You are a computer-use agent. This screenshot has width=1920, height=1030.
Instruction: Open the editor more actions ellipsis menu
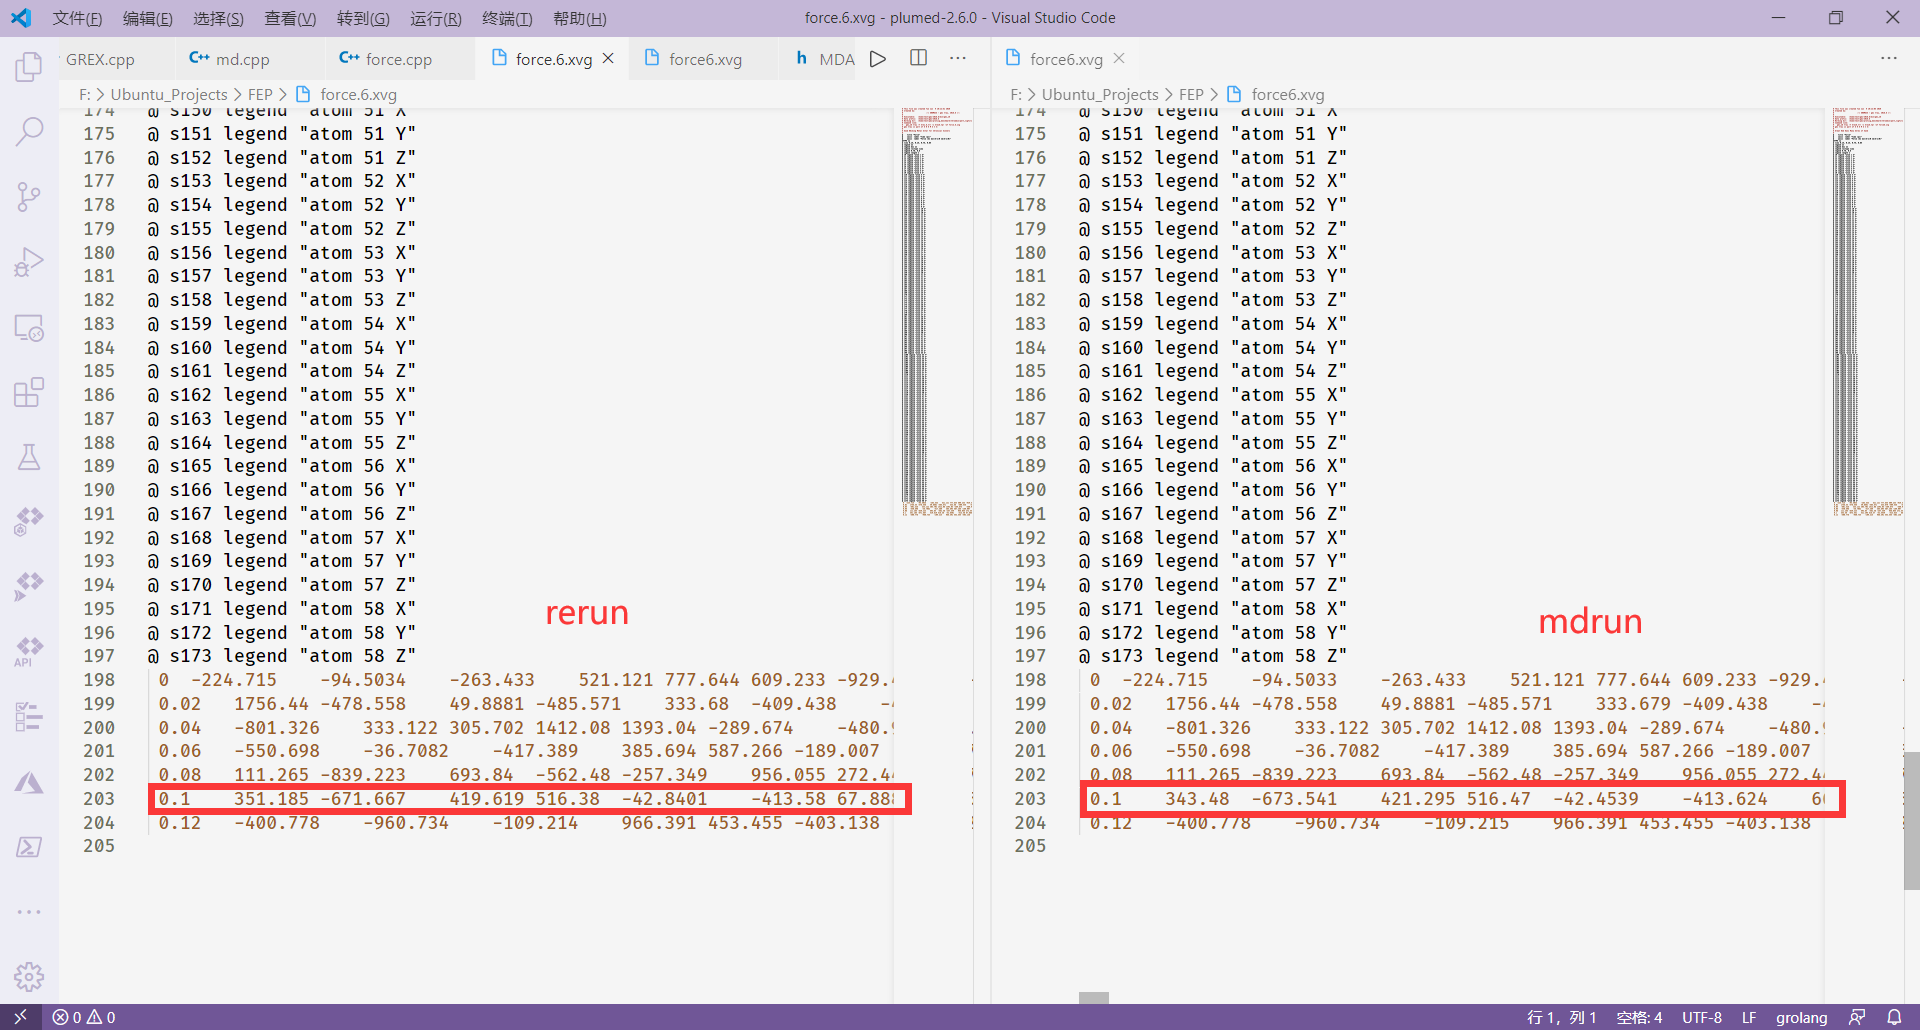coord(958,58)
